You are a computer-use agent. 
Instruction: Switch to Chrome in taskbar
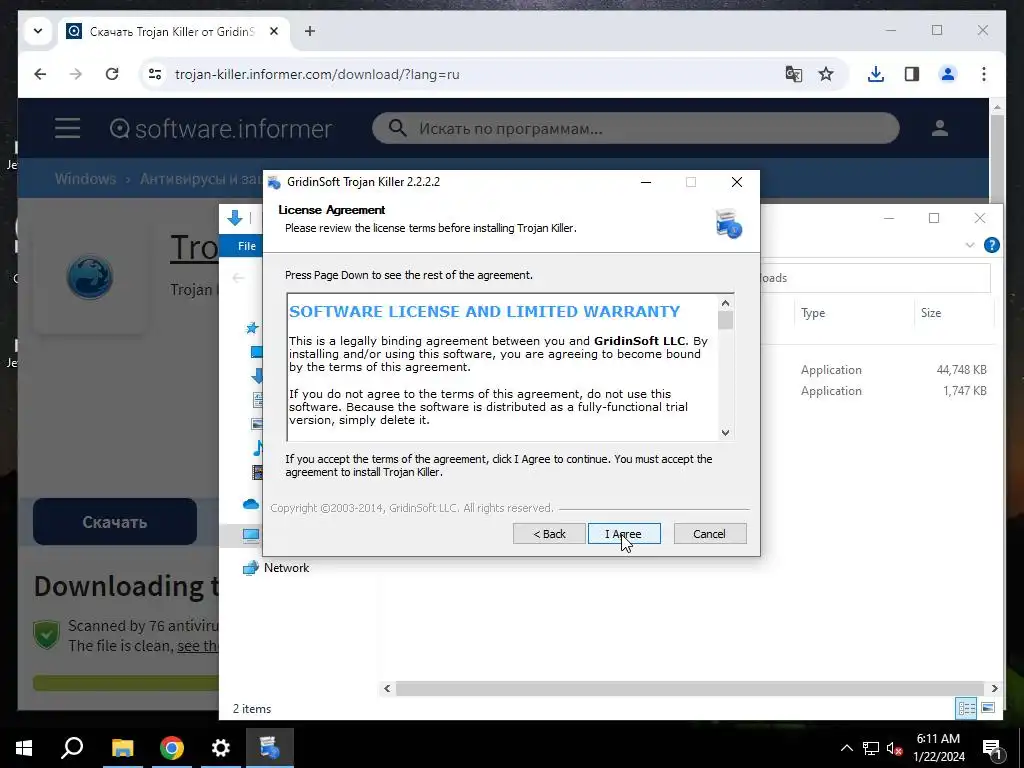172,748
